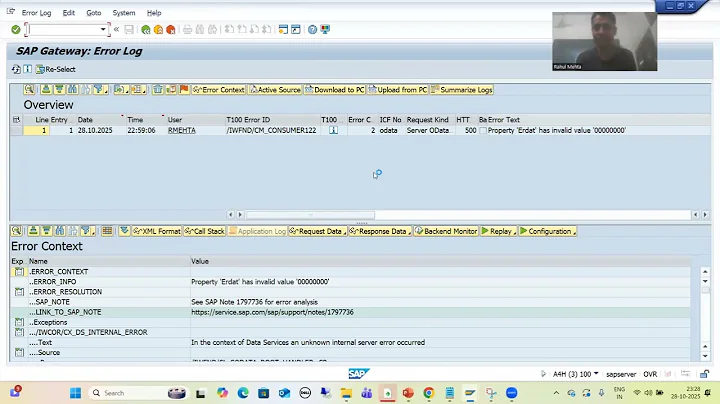This screenshot has width=720, height=404.
Task: Open the Edit menu
Action: click(69, 13)
